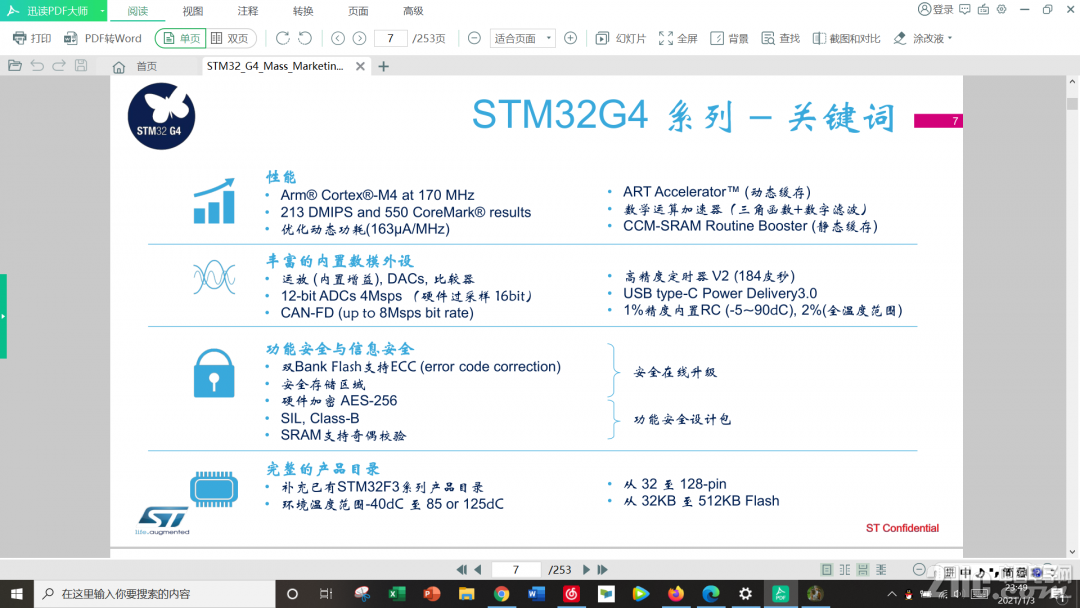
Task: Go to next page in bottom bar
Action: point(586,569)
